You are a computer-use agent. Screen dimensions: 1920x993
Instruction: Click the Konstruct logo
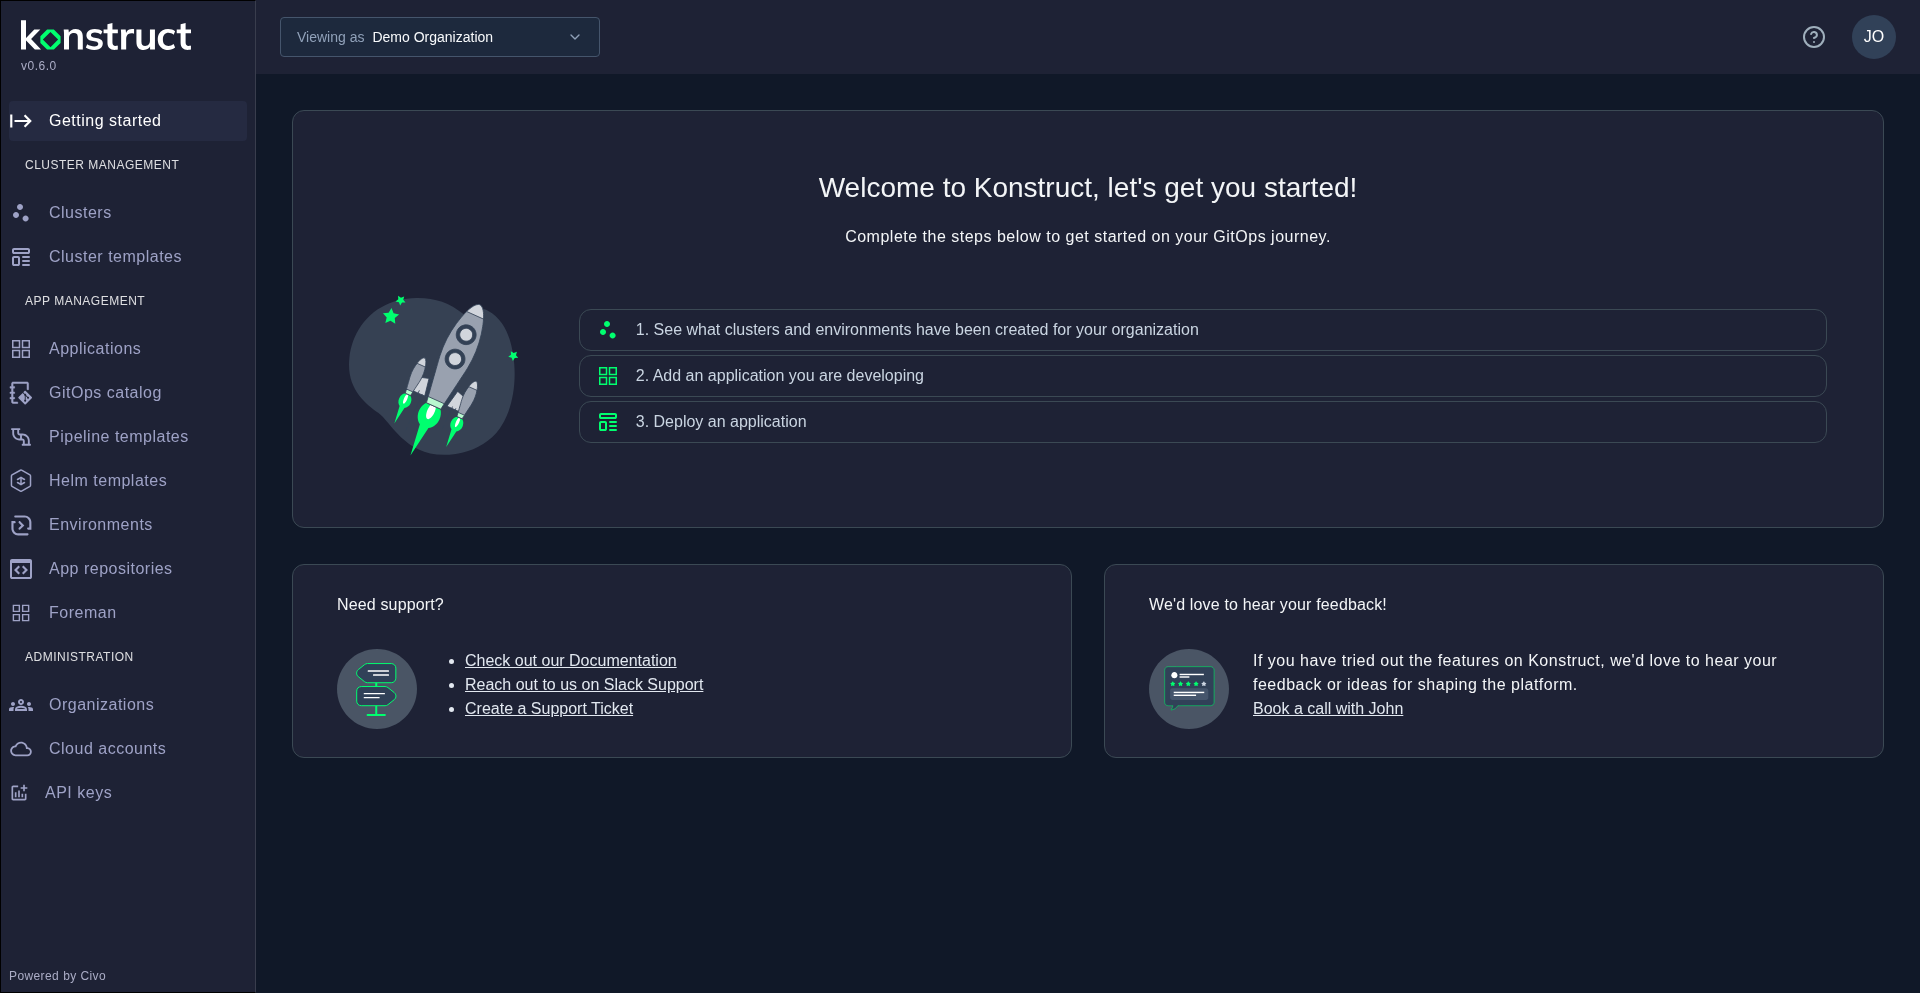(106, 37)
